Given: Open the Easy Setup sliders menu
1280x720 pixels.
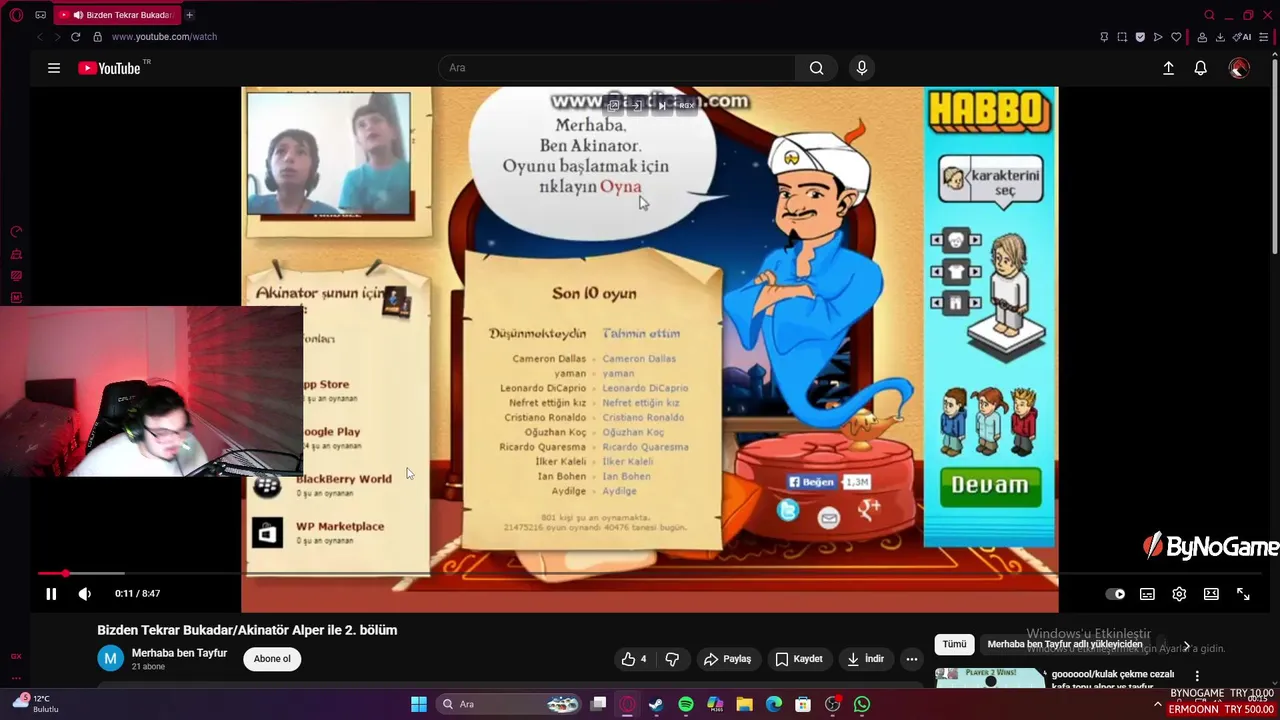Looking at the screenshot, I should pos(1264,37).
